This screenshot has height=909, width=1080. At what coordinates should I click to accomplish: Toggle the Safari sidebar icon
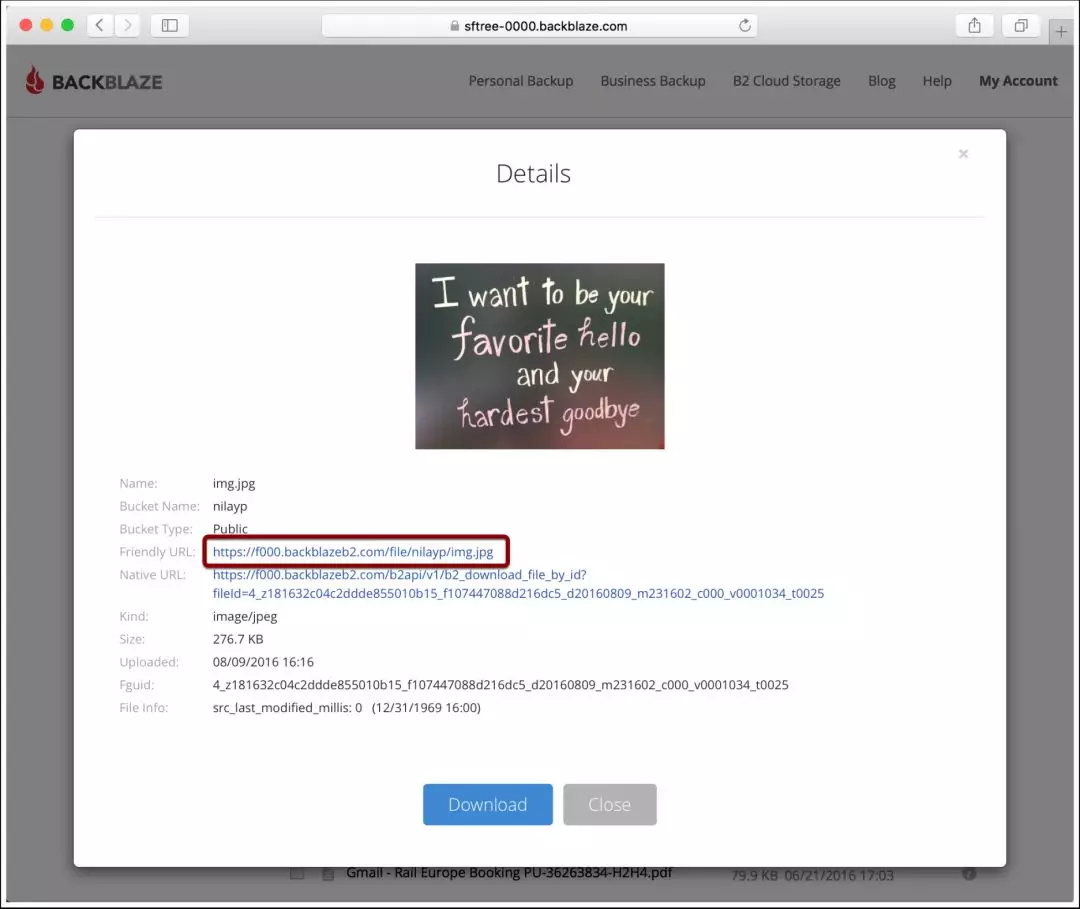coord(169,25)
